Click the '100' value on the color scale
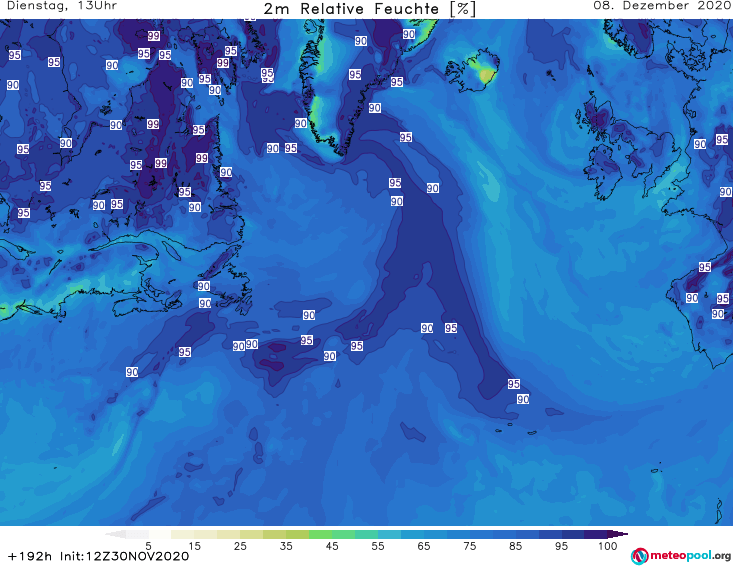The height and width of the screenshot is (566, 733). pos(607,546)
